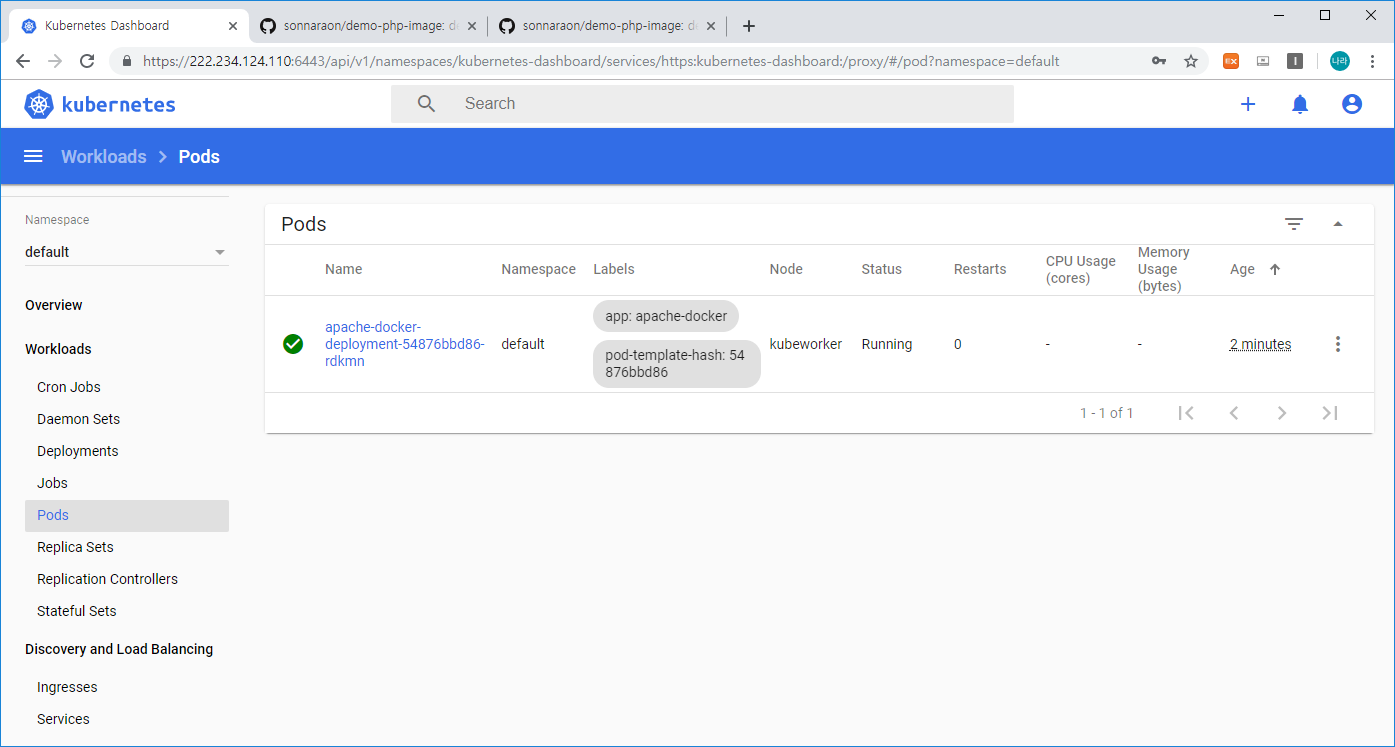Click browser back arrow
The height and width of the screenshot is (747, 1395).
point(23,61)
